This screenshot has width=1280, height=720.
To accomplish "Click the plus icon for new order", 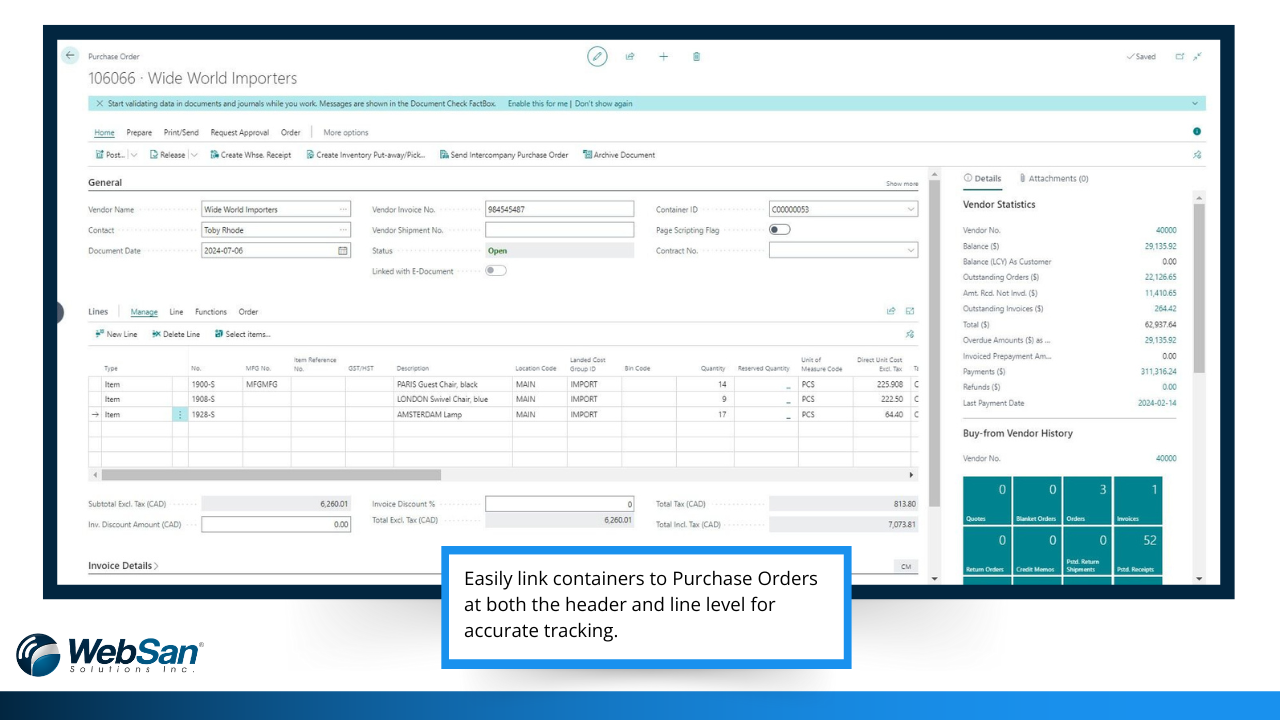I will (x=663, y=56).
